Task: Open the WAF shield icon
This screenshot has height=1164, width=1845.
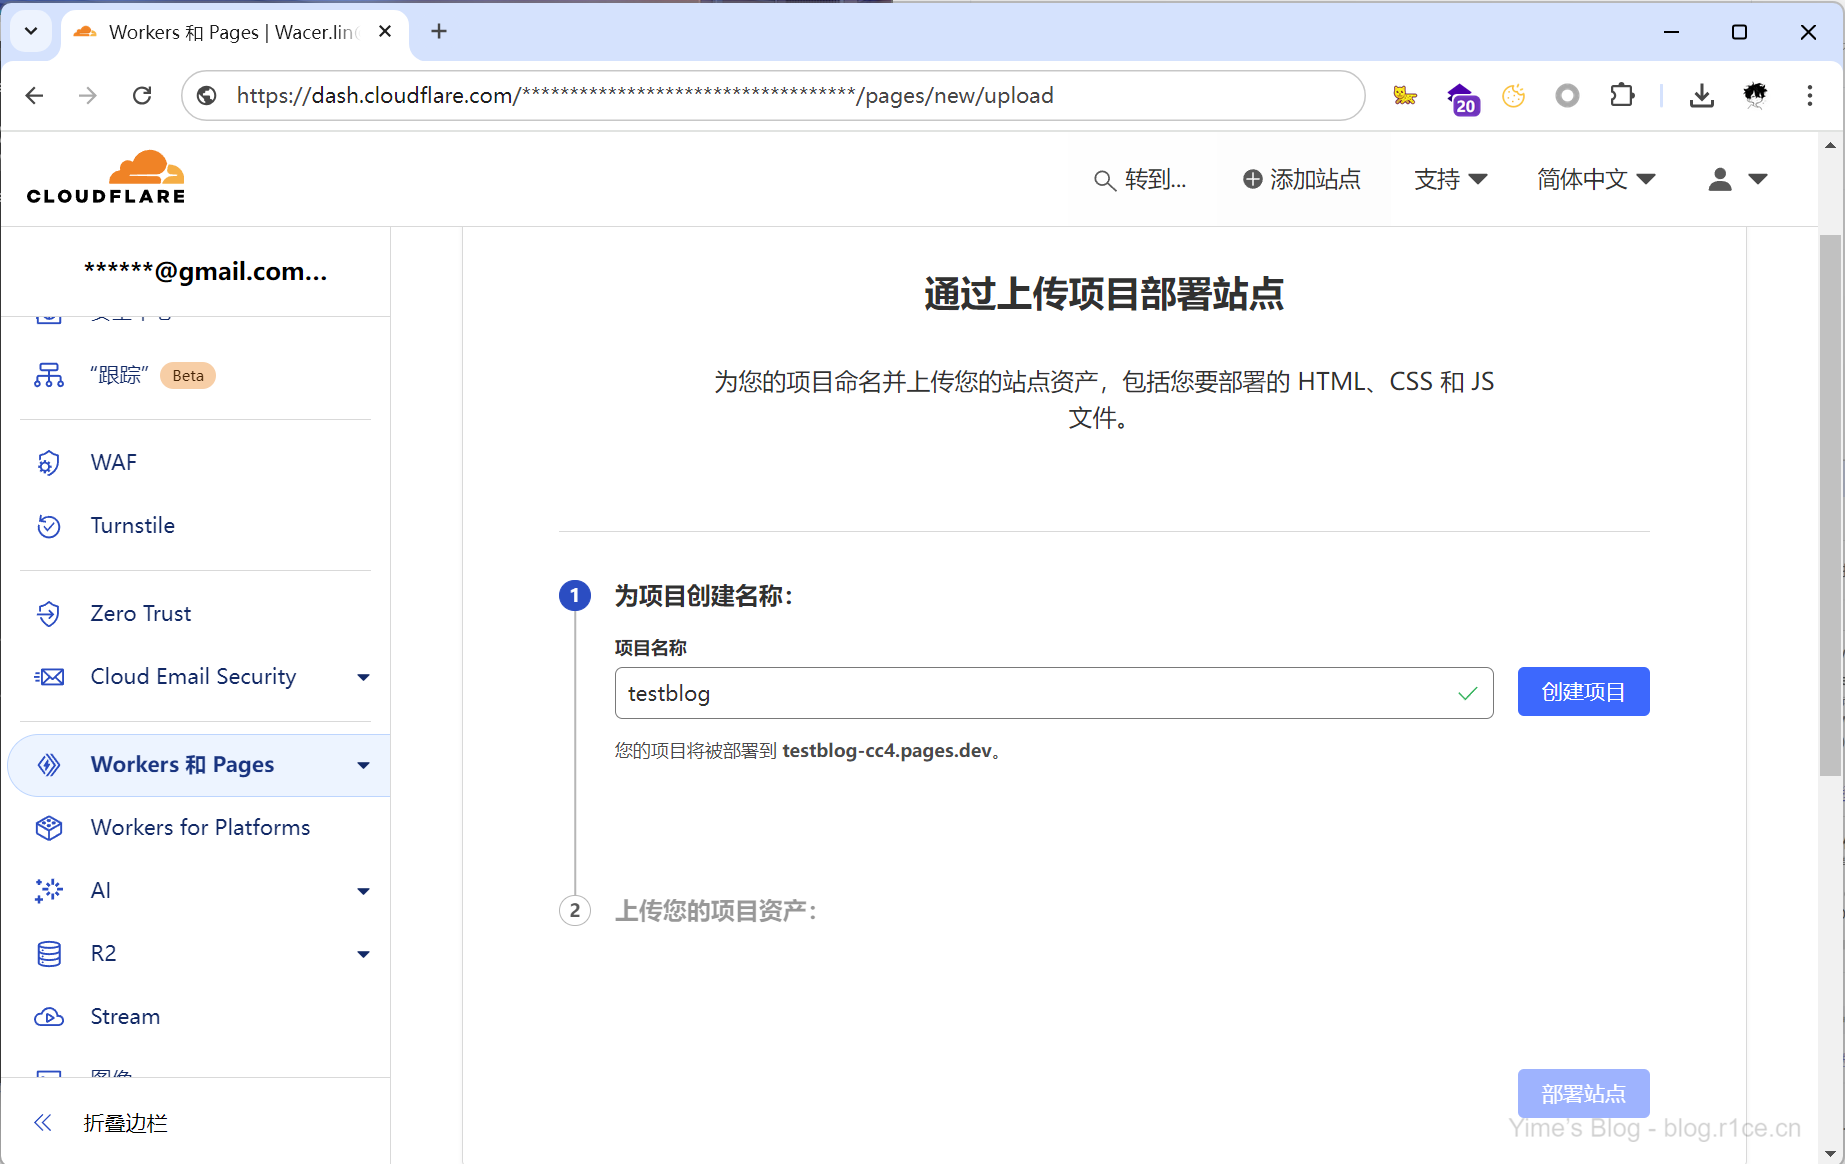Action: 49,463
